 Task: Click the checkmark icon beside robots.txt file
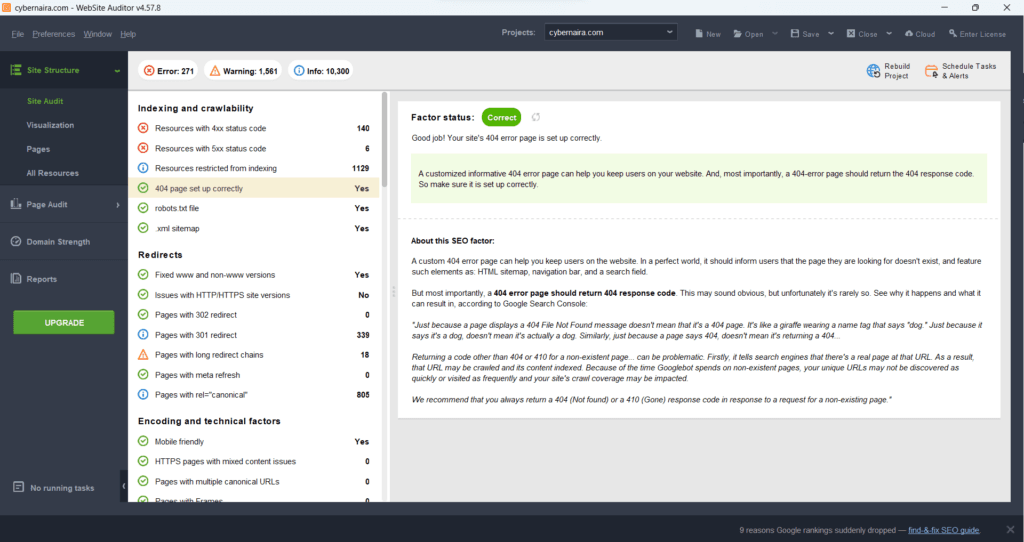pos(143,208)
